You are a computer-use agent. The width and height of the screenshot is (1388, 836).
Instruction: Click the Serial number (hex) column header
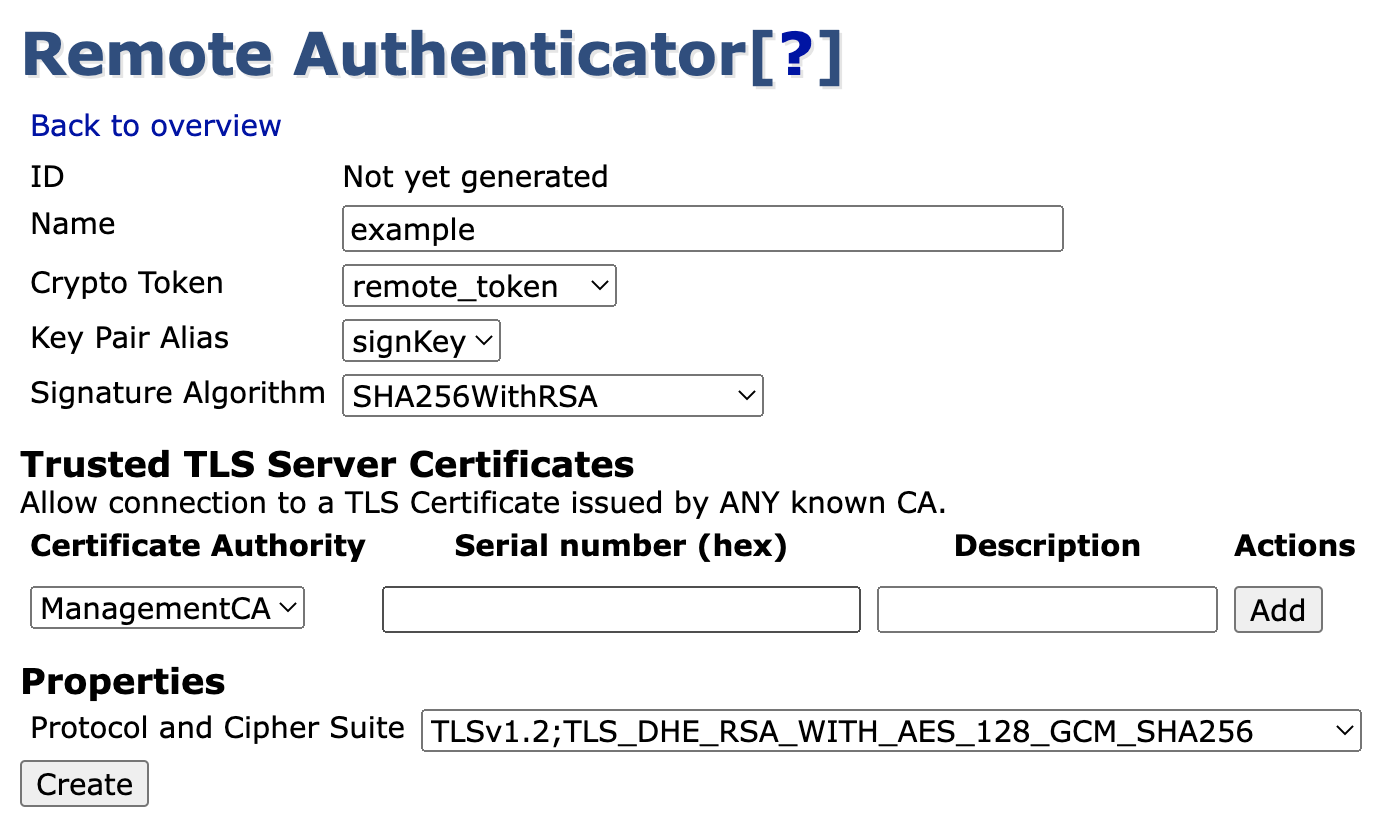[x=620, y=546]
